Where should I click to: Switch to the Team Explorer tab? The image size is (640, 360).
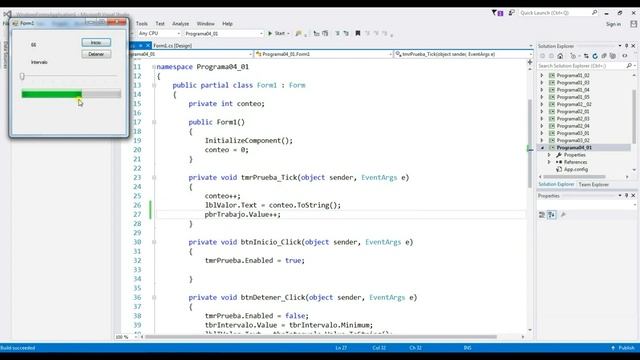[x=593, y=184]
